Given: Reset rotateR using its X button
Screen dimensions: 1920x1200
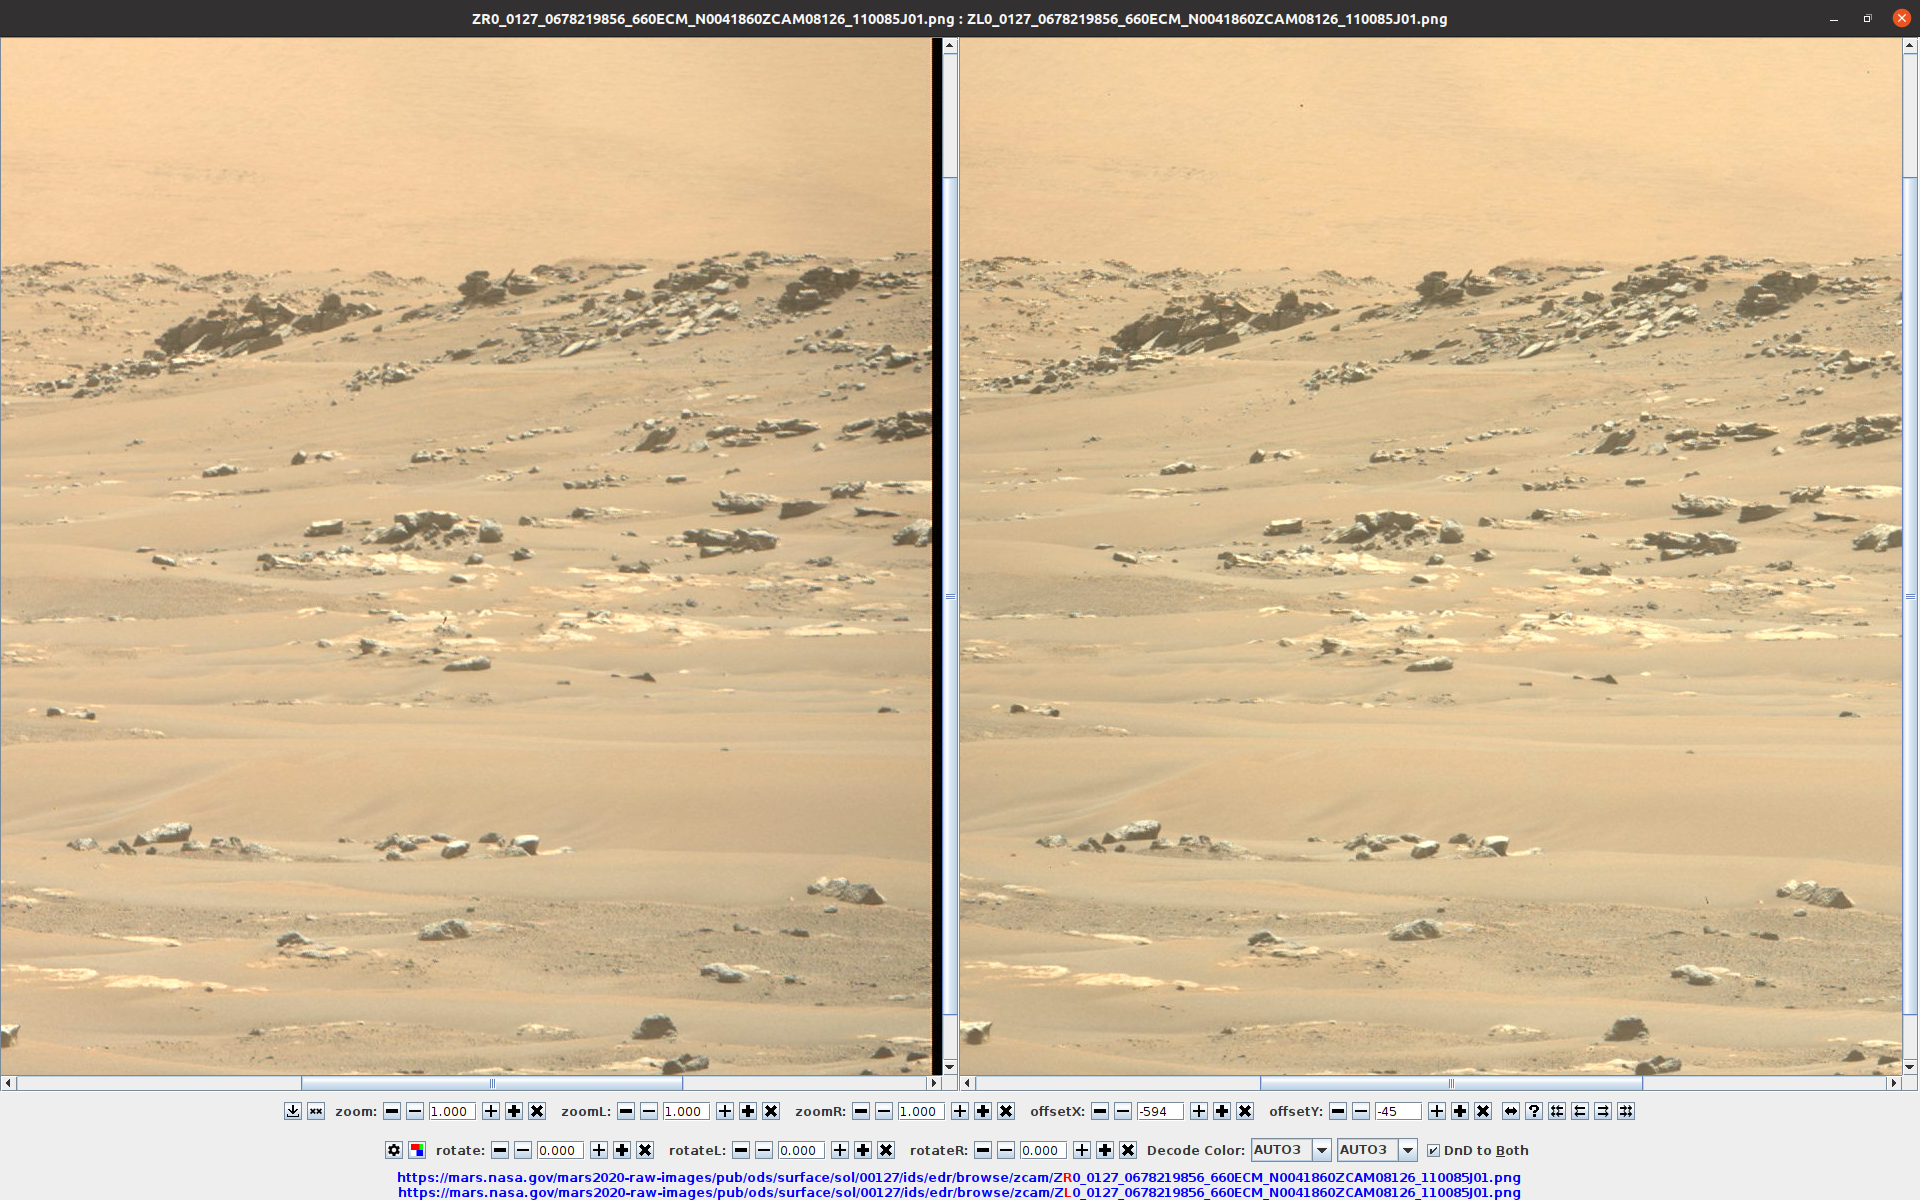Looking at the screenshot, I should [1128, 1150].
